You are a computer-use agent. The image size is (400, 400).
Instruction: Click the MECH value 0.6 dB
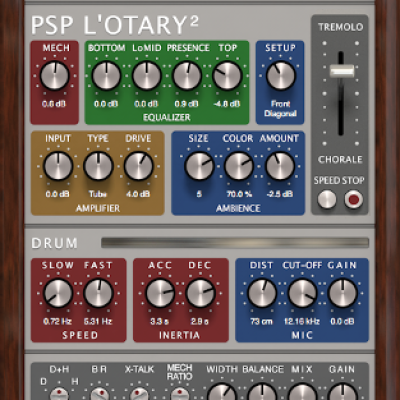[54, 104]
